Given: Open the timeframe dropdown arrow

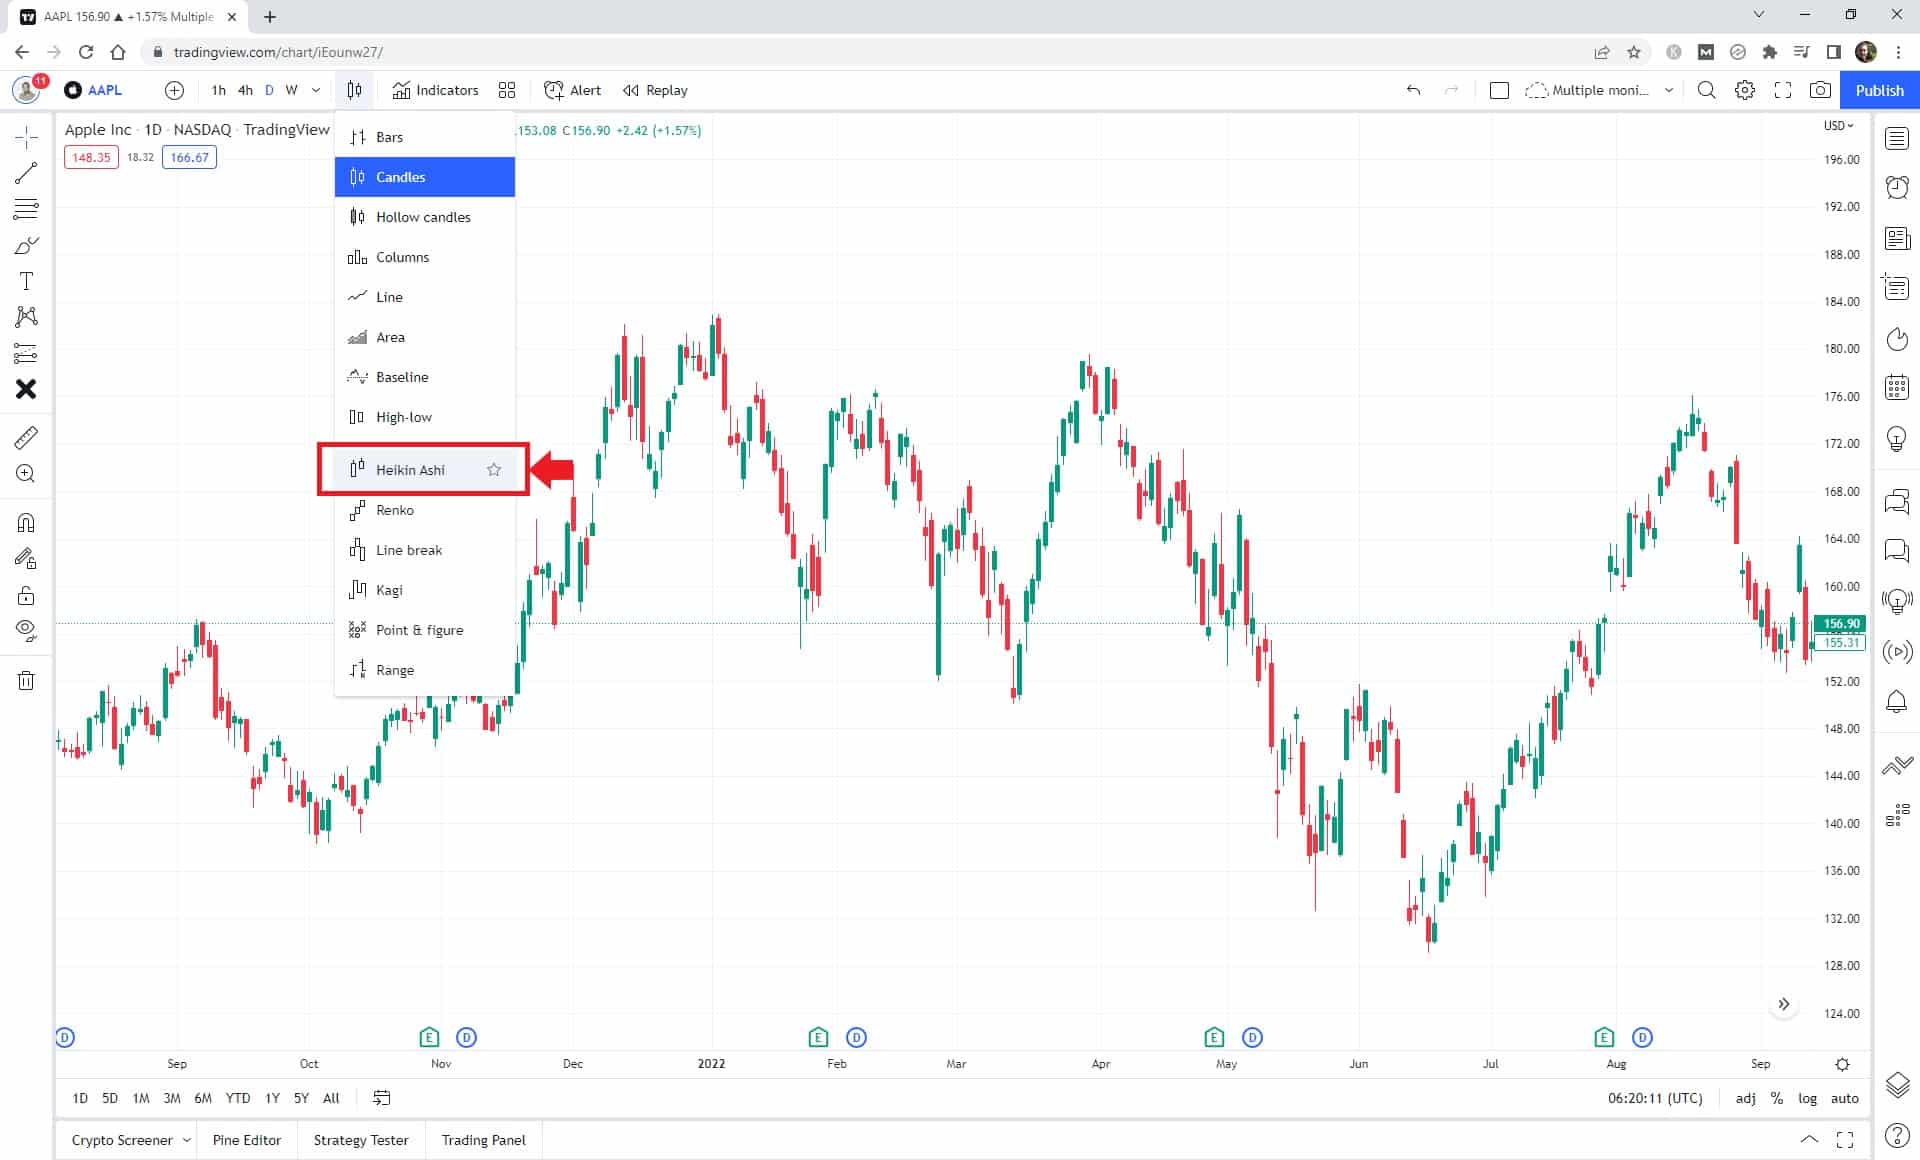Looking at the screenshot, I should coord(316,90).
